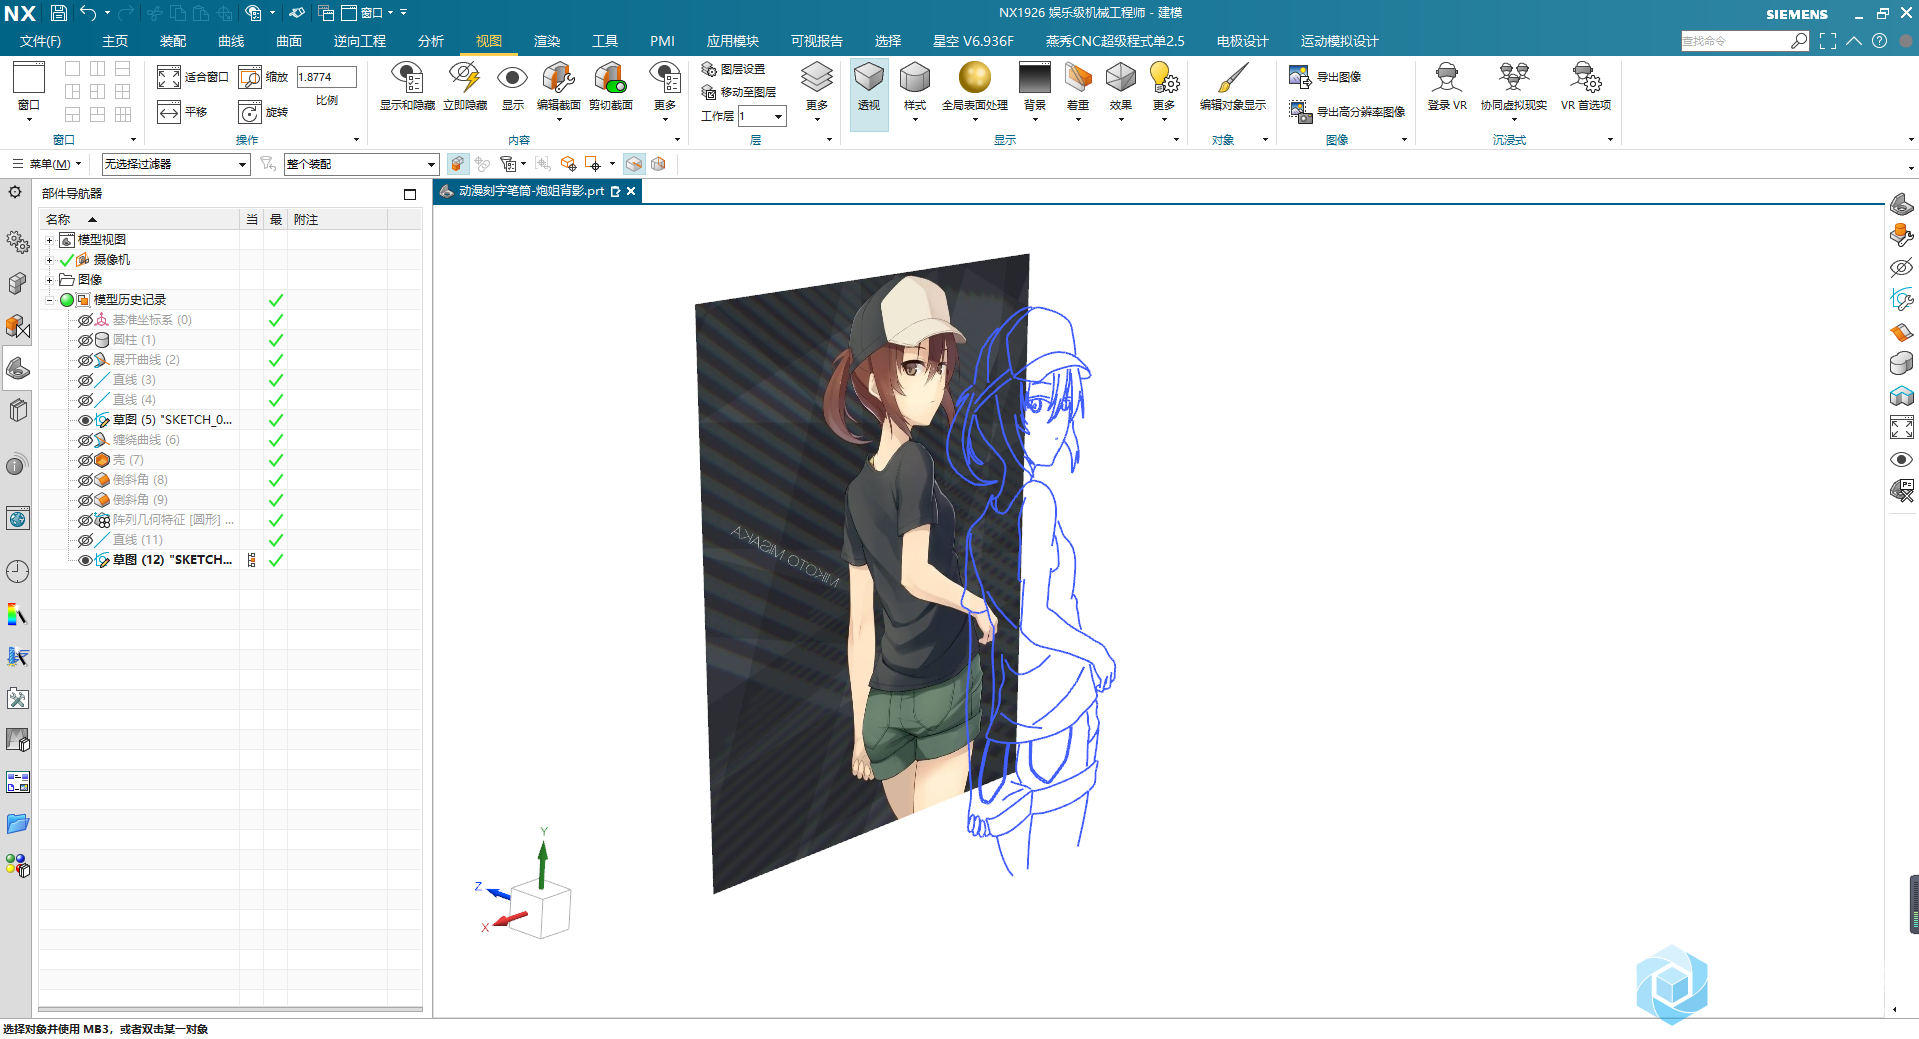Toggle visibility of 草图 (12) SKETCH
The height and width of the screenshot is (1039, 1919).
click(x=85, y=560)
